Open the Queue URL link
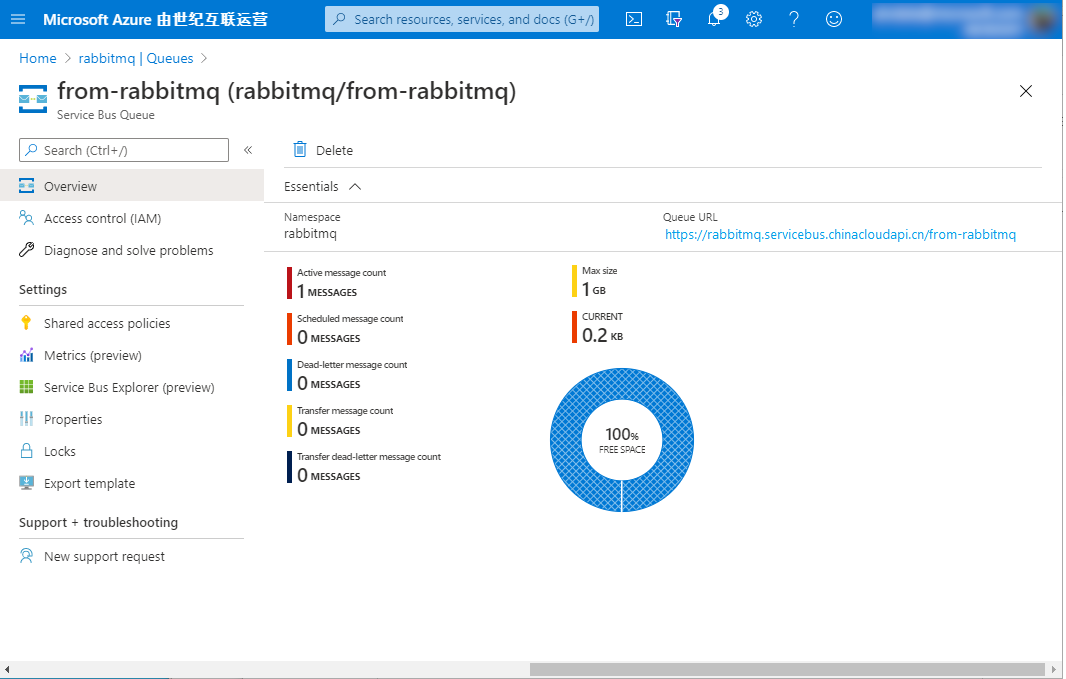 click(x=840, y=235)
